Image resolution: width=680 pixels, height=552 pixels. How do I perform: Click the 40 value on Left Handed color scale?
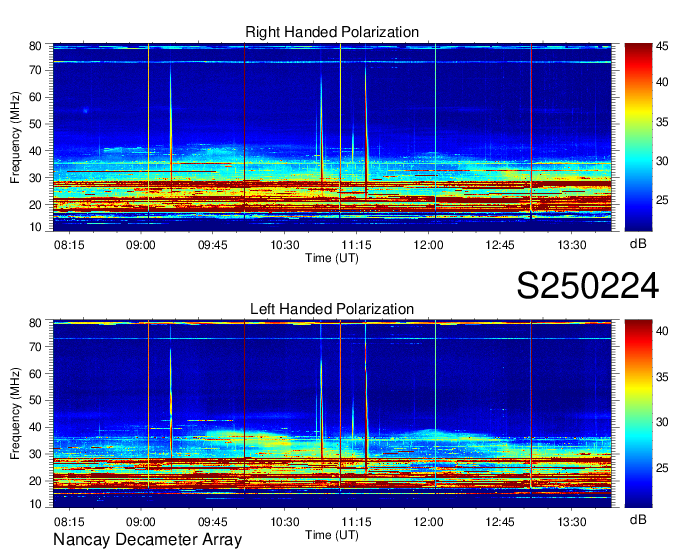(x=662, y=331)
